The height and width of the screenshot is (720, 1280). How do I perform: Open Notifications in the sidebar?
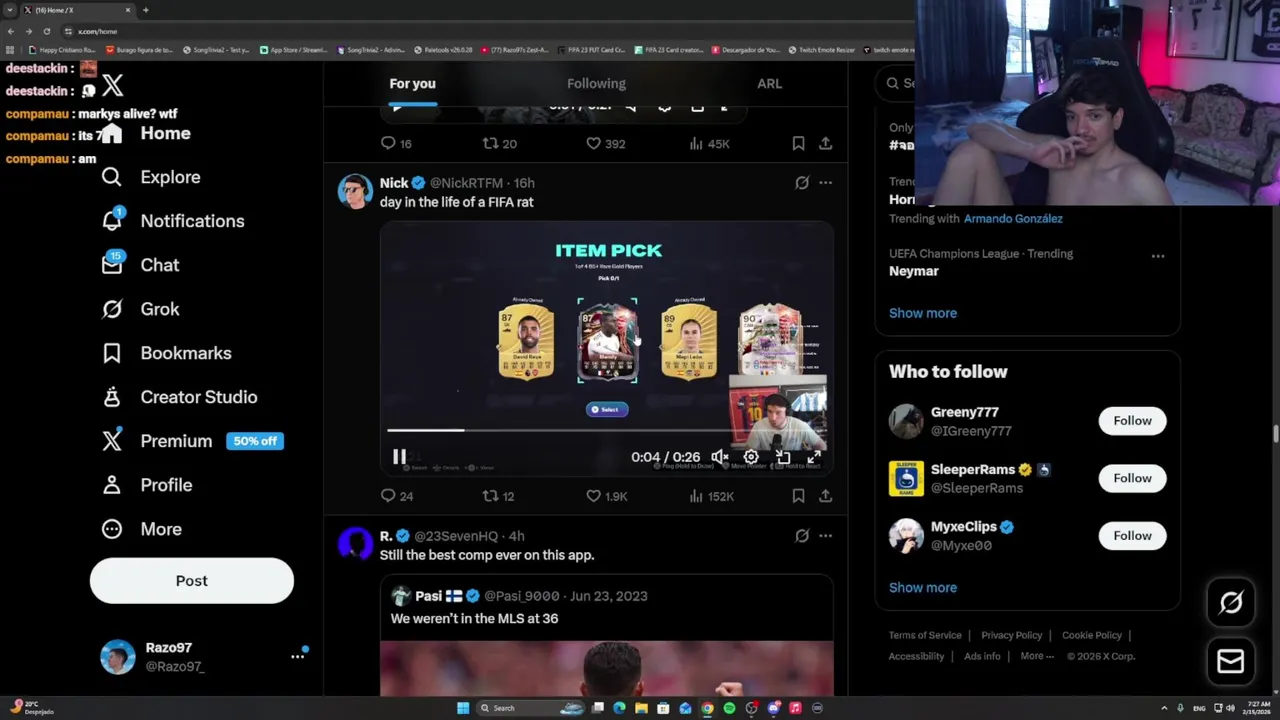pos(173,221)
